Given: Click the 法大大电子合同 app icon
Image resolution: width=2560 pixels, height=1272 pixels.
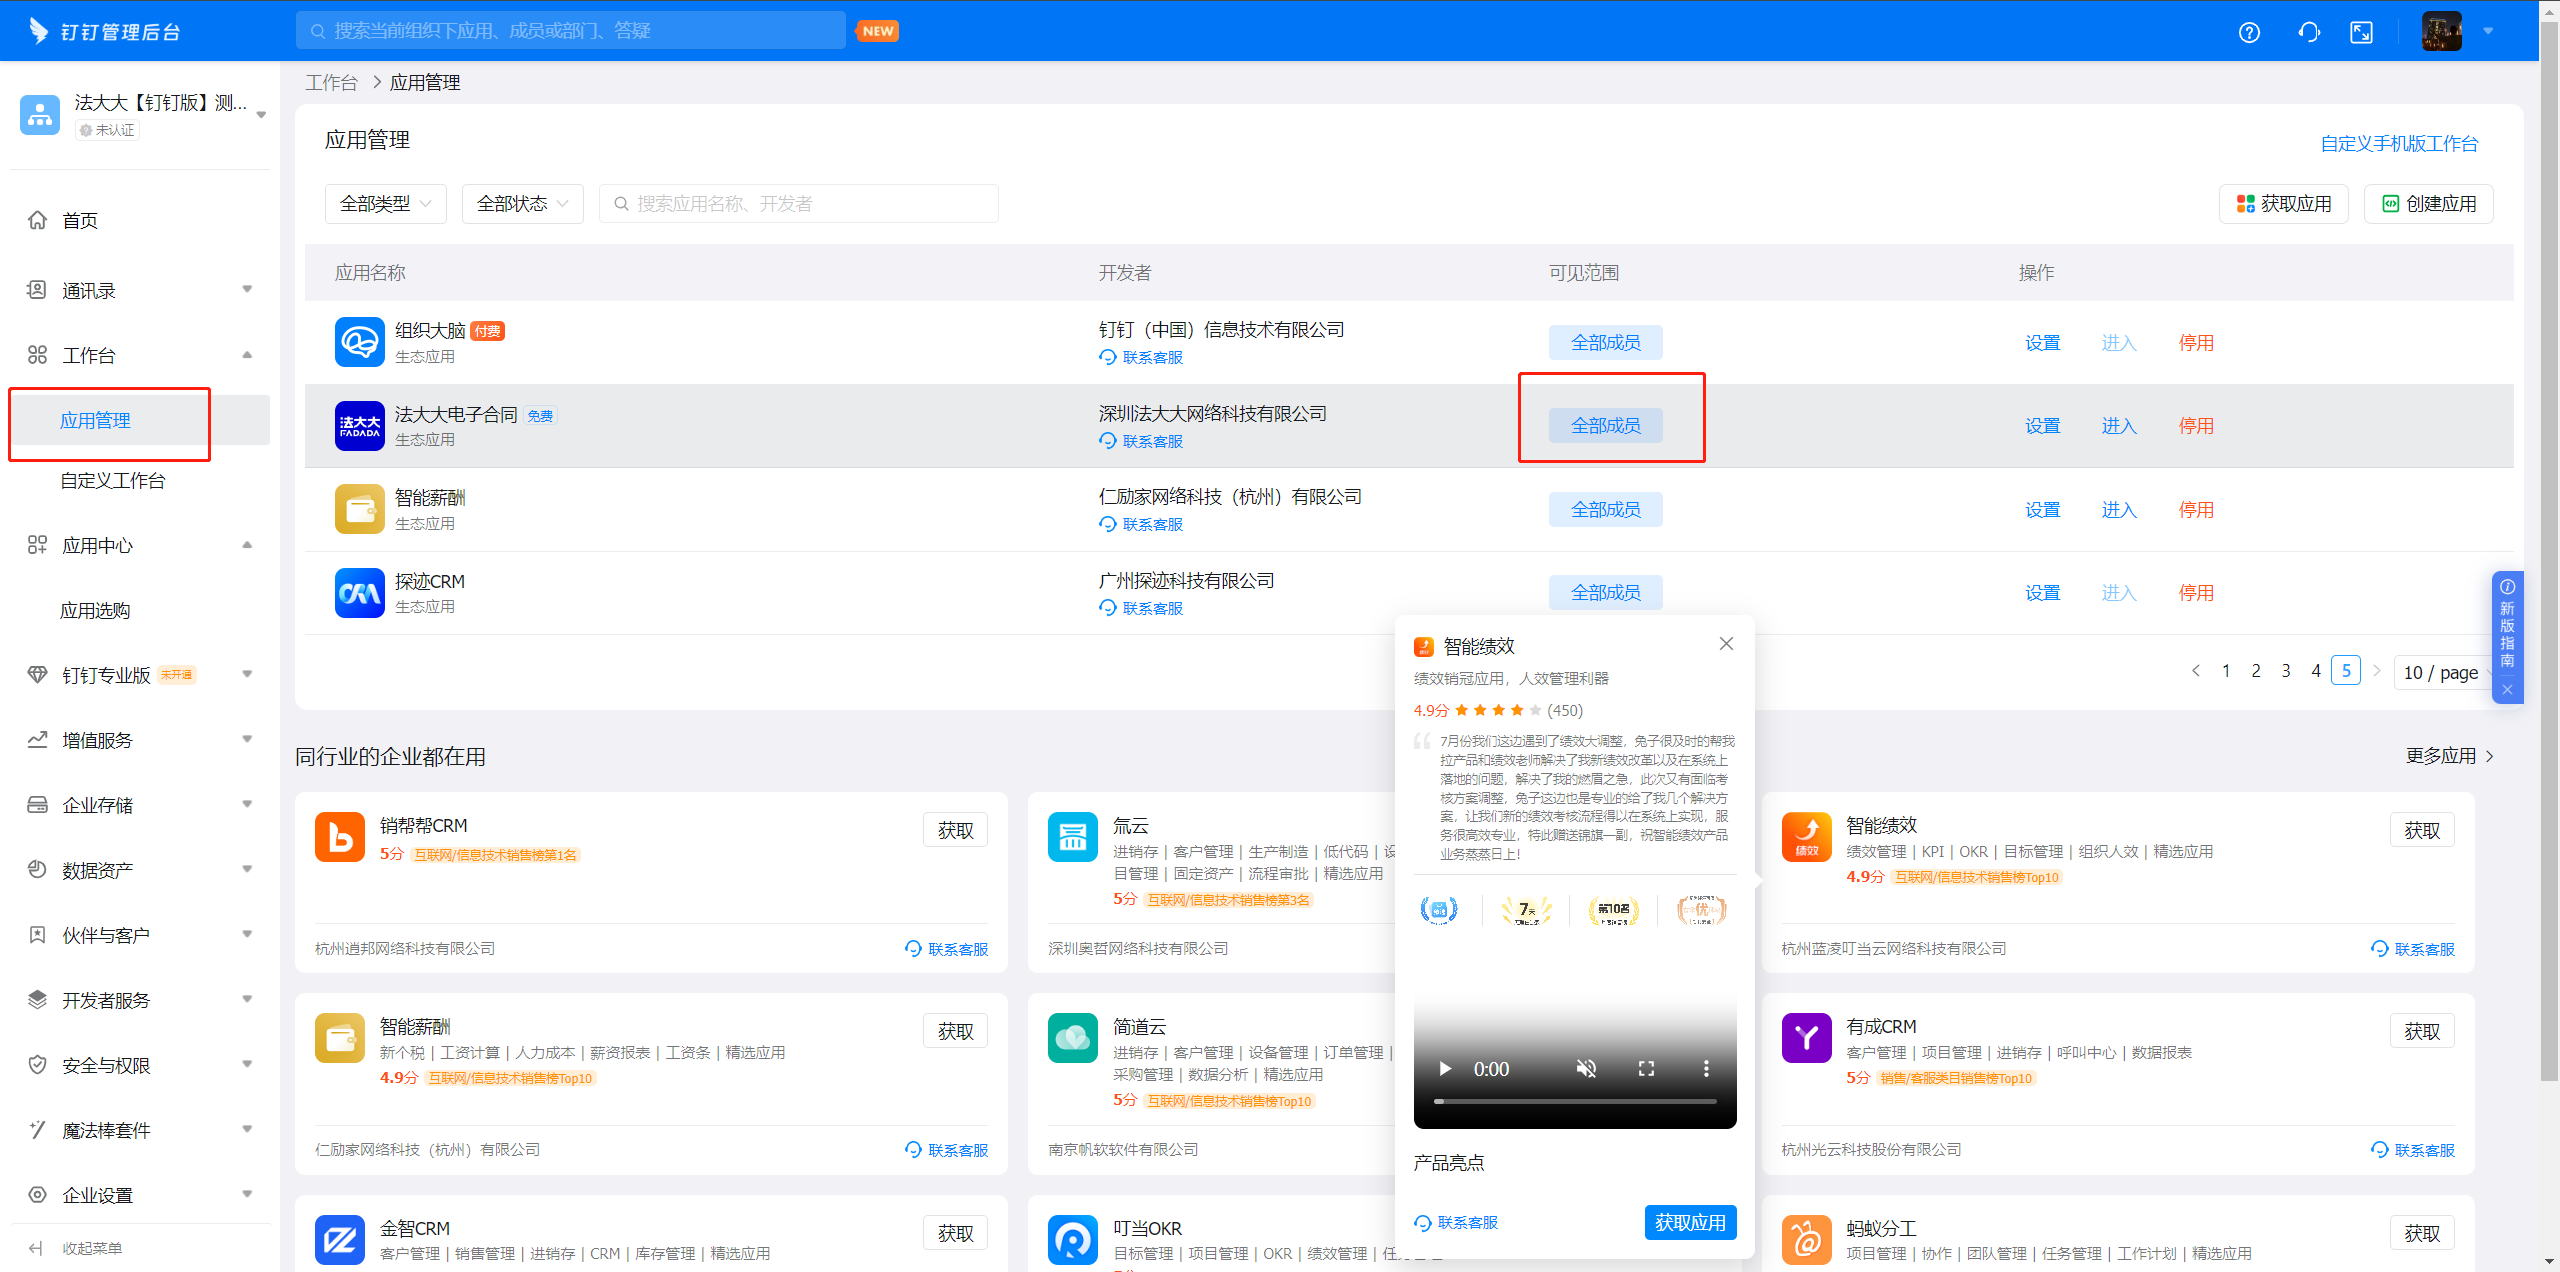Looking at the screenshot, I should (359, 426).
